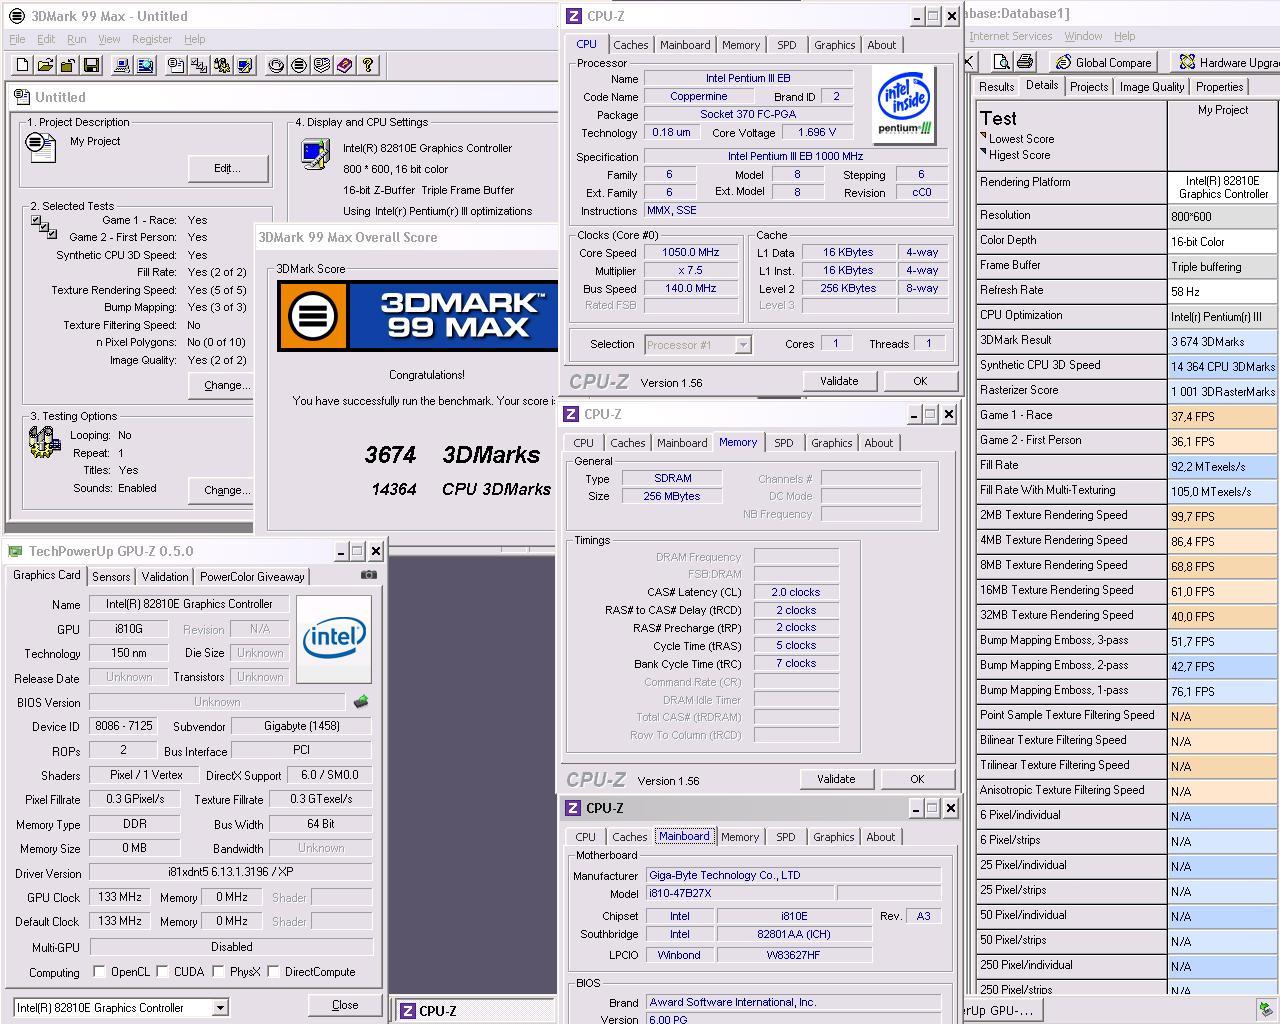The image size is (1280, 1024).
Task: Open the File menu in 3DMark
Action: pos(17,39)
